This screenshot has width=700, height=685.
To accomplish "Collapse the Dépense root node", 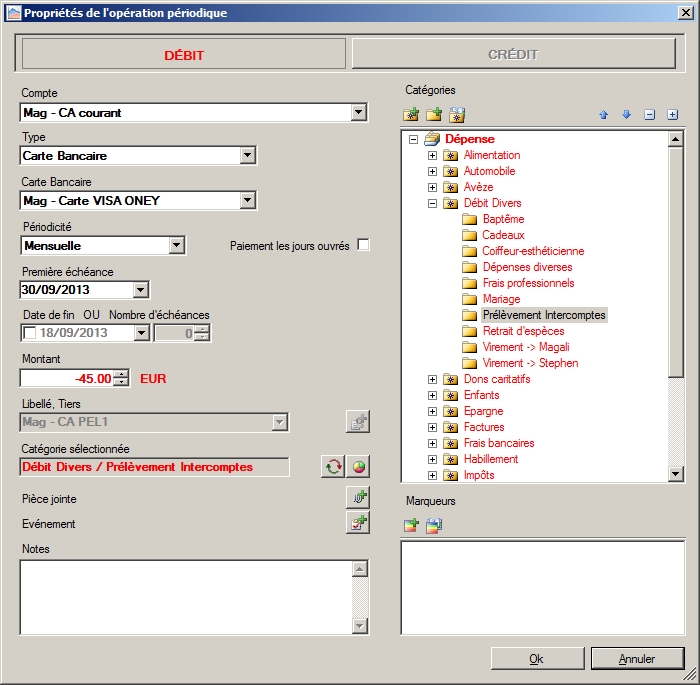I will click(413, 139).
